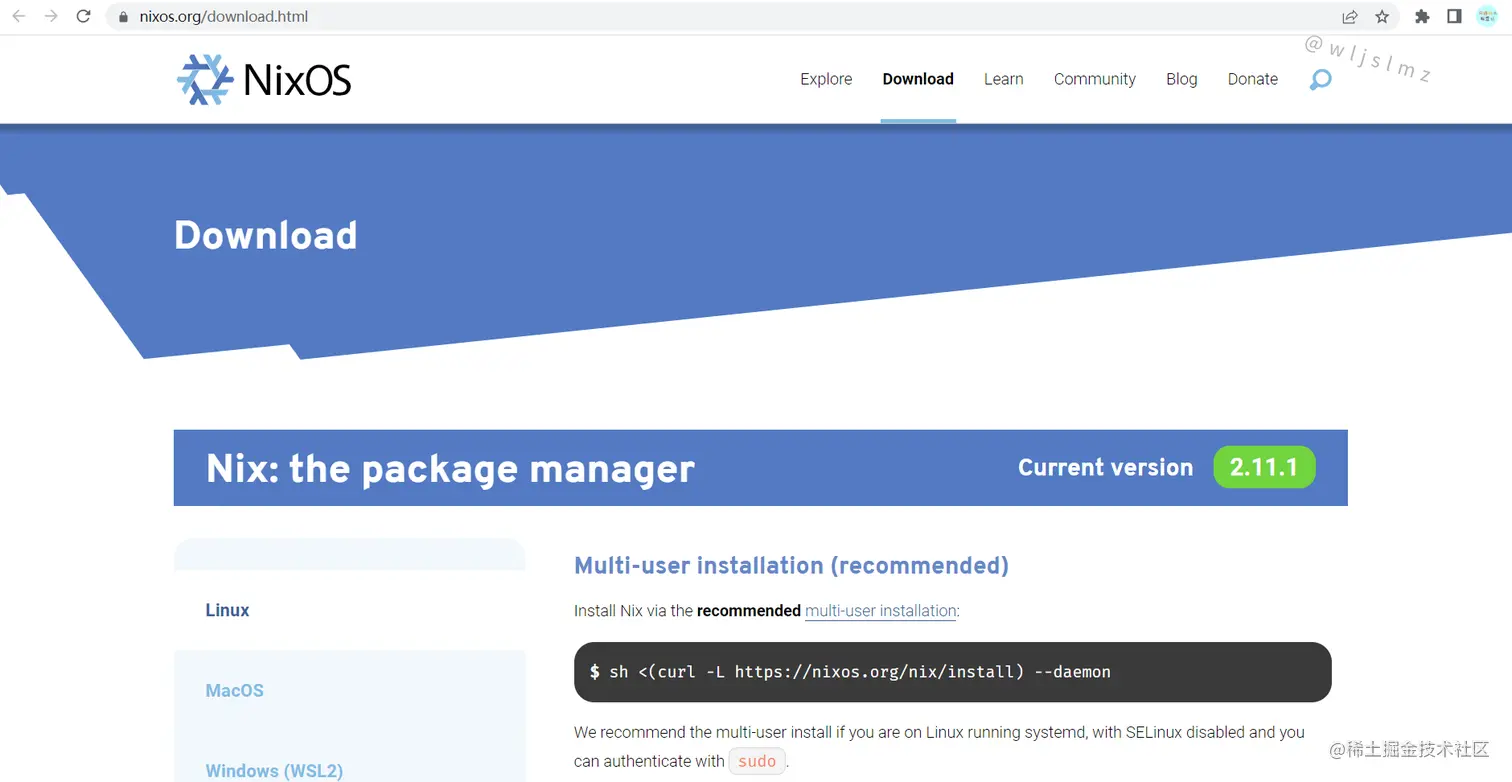Toggle the browser side panel icon
1512x782 pixels.
tap(1455, 16)
